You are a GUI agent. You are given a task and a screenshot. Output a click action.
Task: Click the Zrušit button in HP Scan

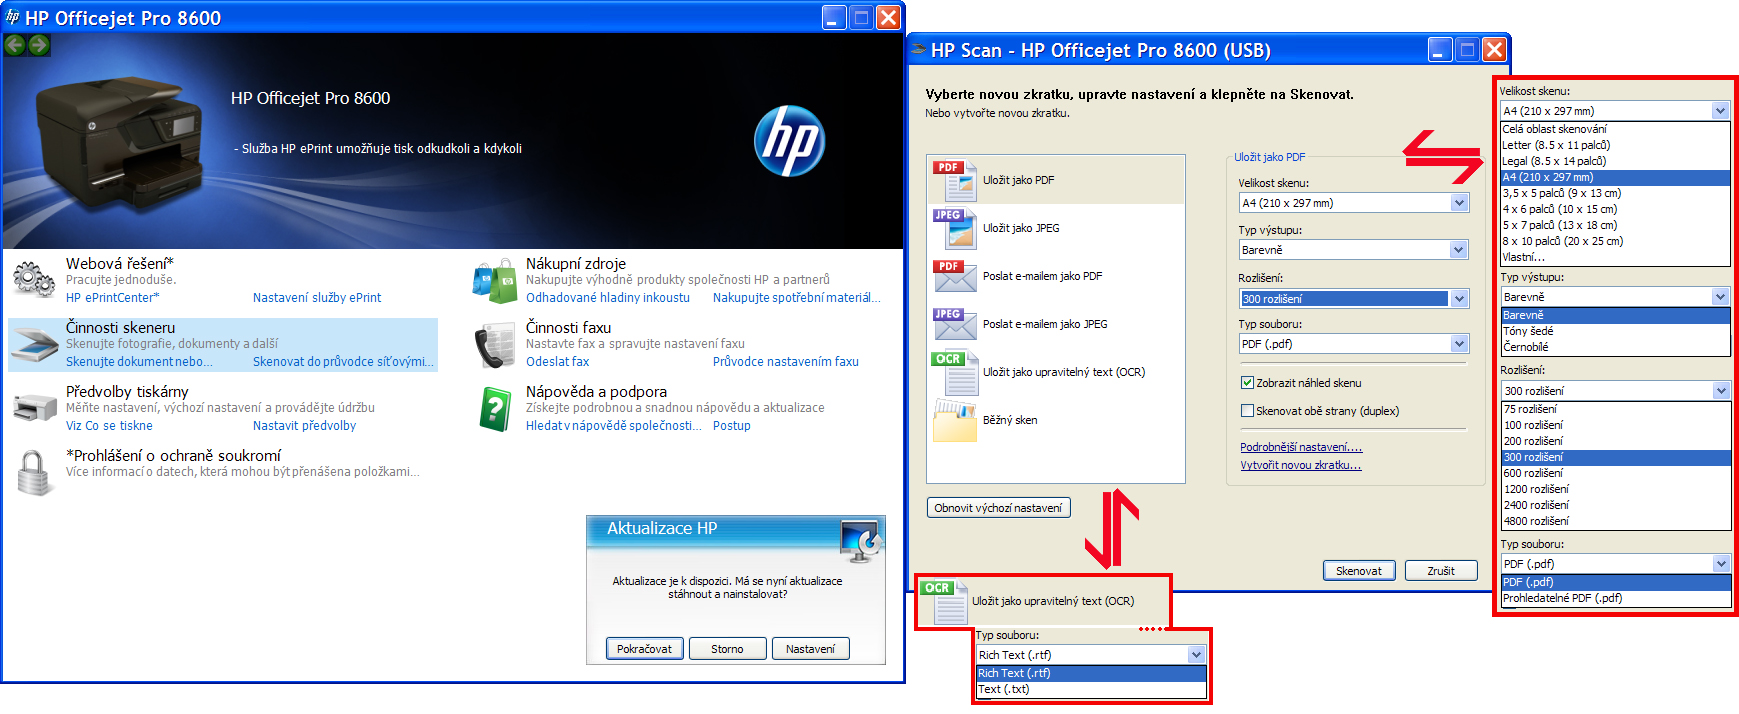tap(1441, 571)
